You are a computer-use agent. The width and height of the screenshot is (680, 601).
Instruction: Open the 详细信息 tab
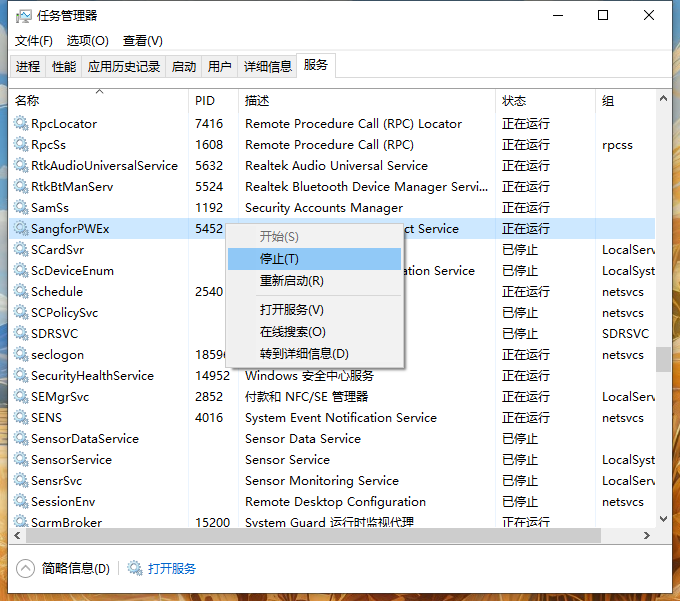(x=268, y=66)
